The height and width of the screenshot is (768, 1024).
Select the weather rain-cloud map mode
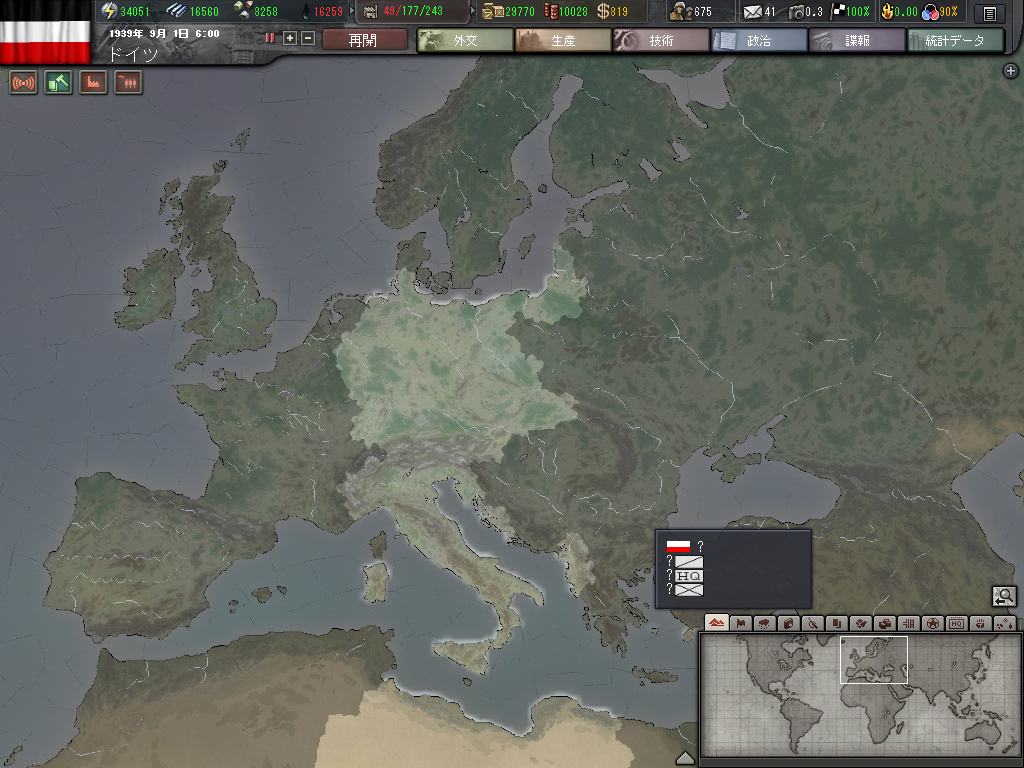(x=764, y=623)
